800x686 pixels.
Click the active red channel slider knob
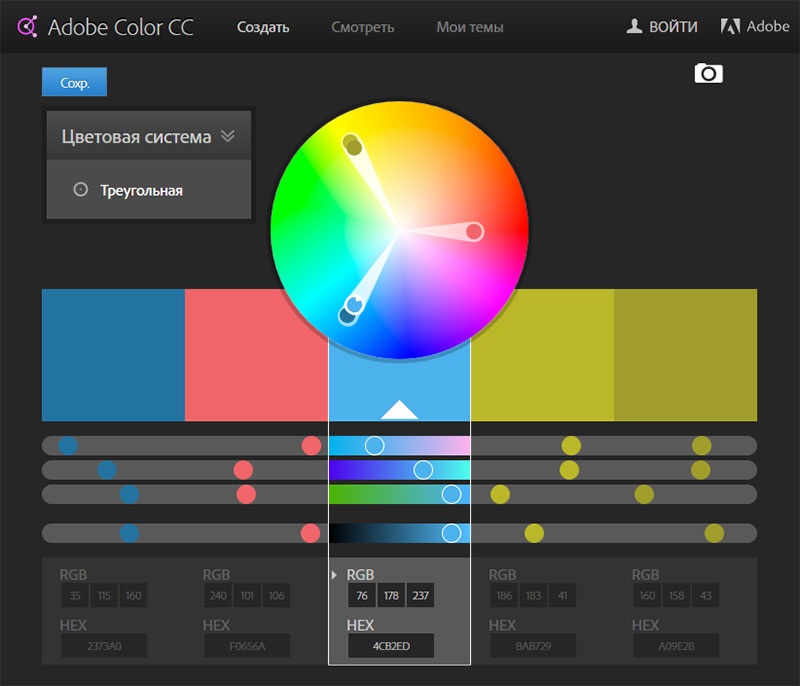(374, 445)
